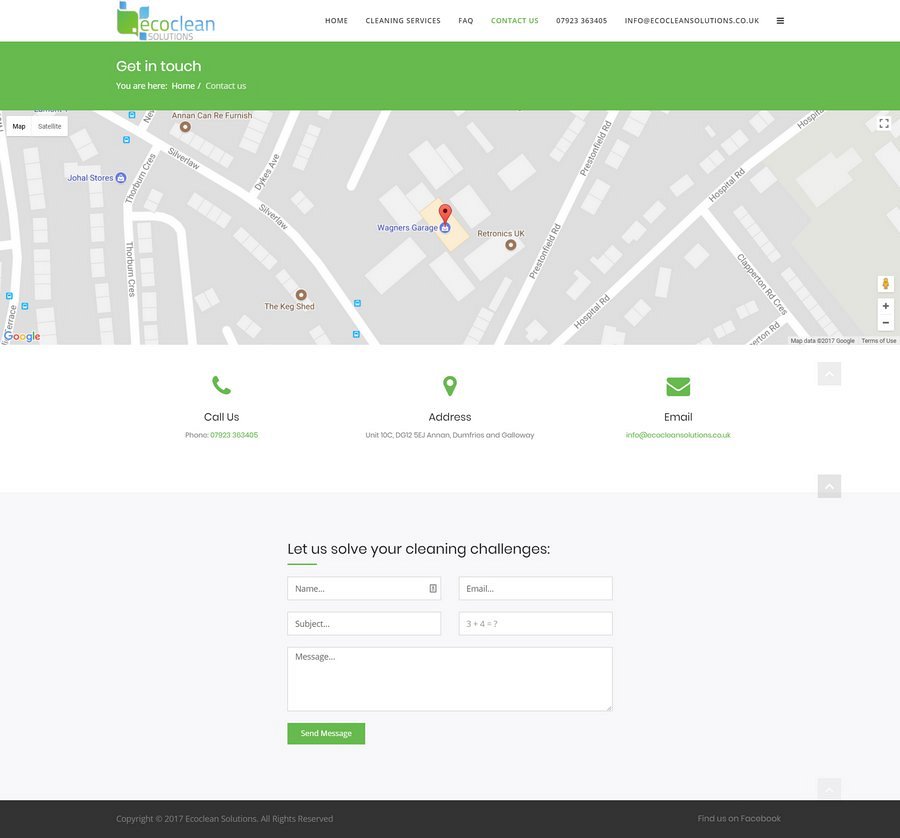Viewport: 900px width, 838px height.
Task: Click the Ecoclean Solutions logo
Action: pyautogui.click(x=166, y=21)
